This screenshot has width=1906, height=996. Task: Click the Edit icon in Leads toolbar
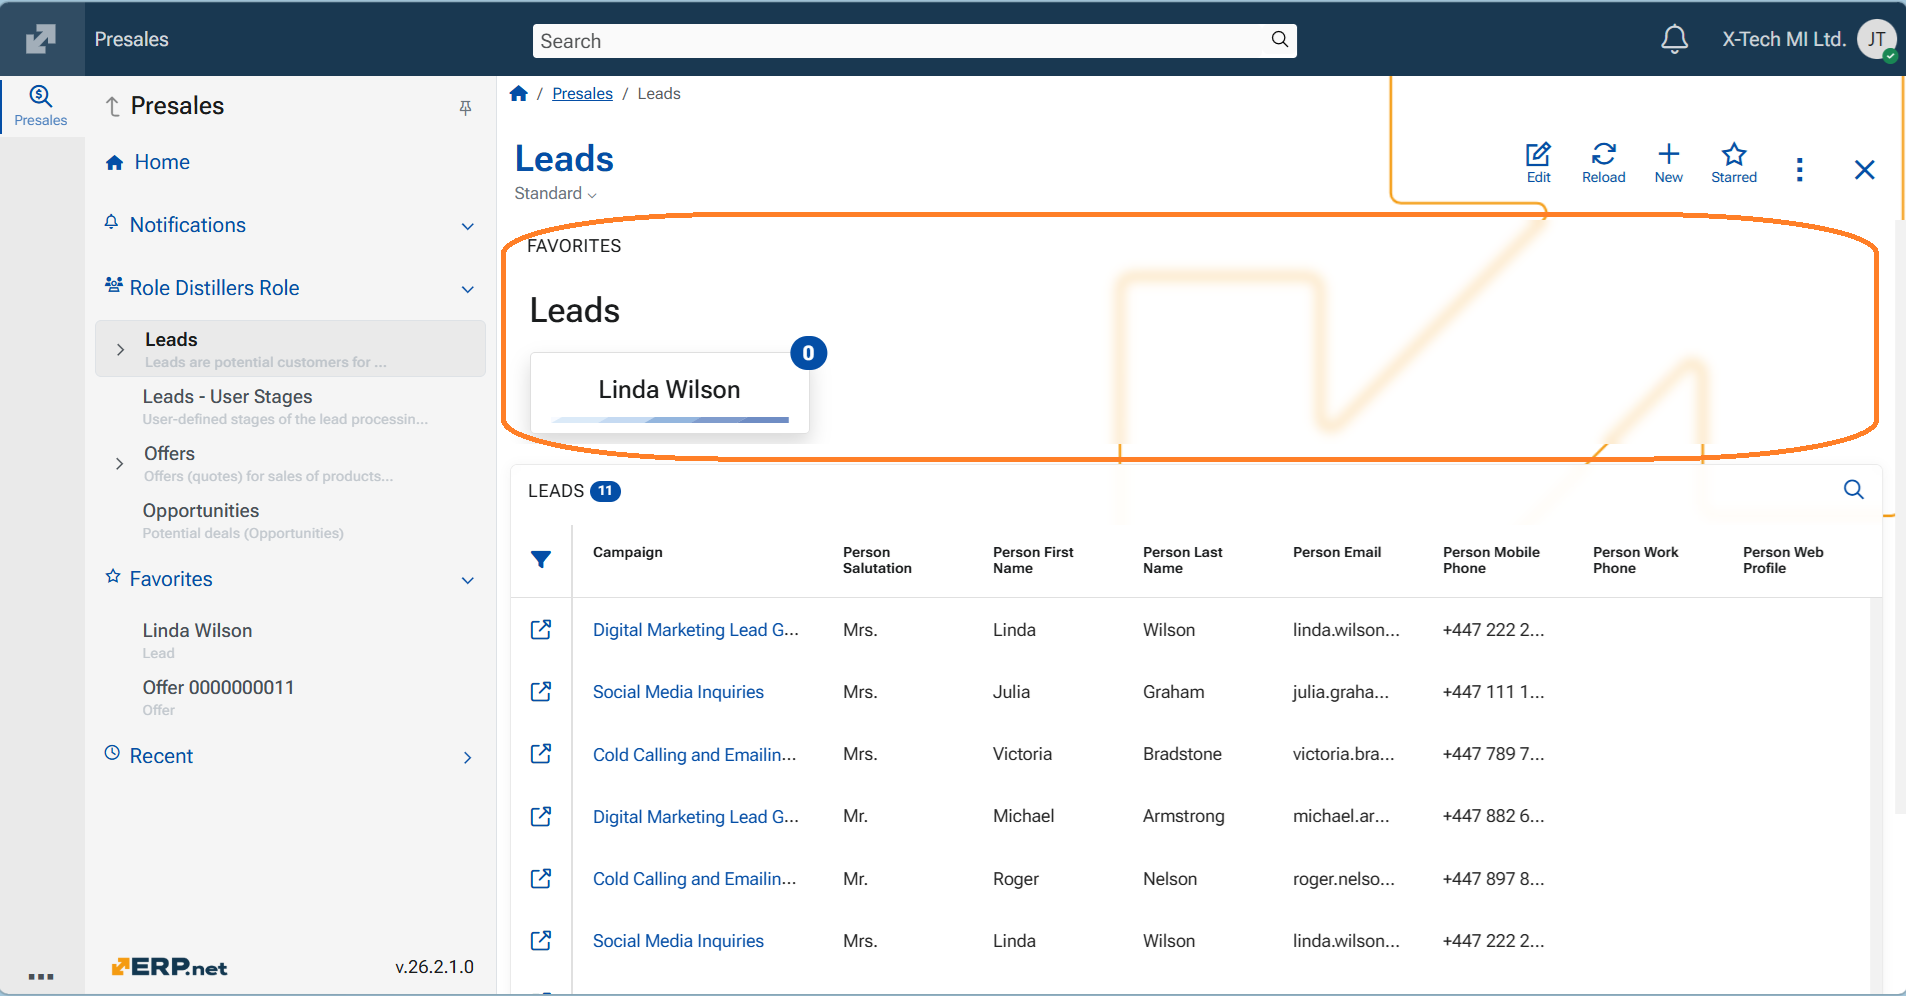tap(1538, 162)
